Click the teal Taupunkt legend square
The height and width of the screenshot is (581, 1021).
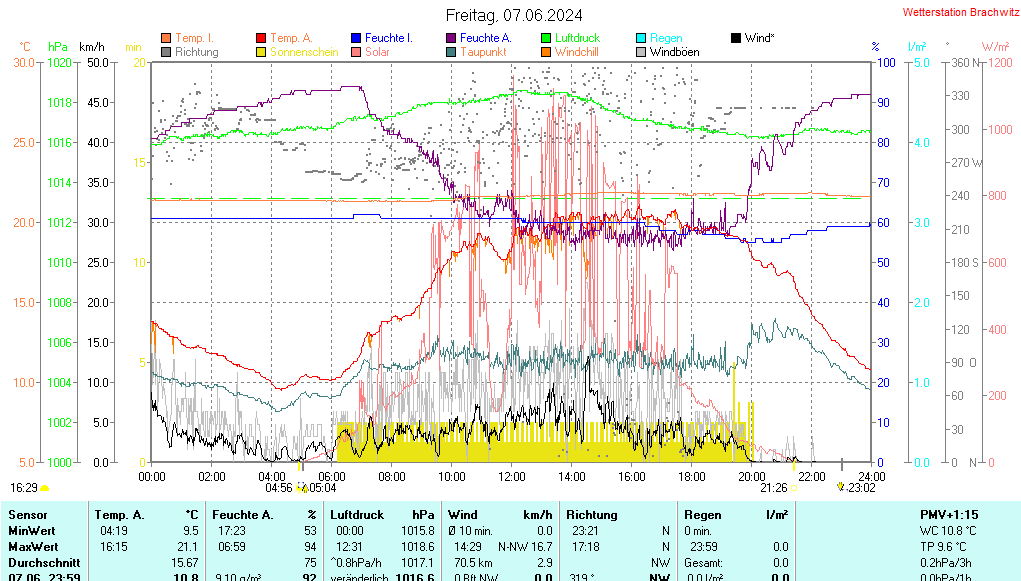coord(452,52)
